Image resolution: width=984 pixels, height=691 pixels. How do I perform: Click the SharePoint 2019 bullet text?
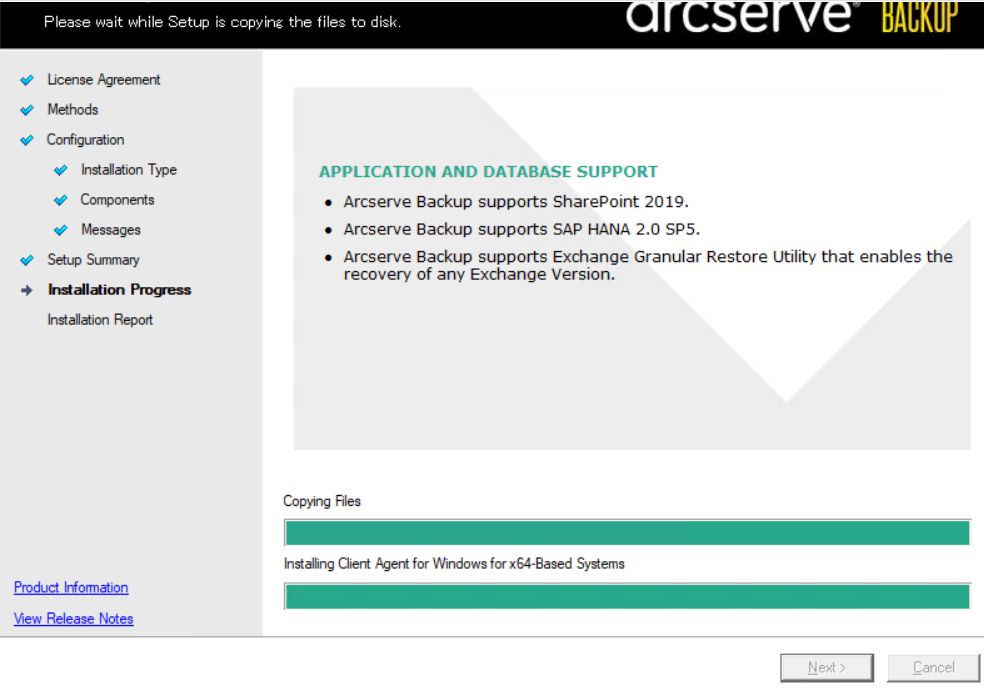pos(516,201)
